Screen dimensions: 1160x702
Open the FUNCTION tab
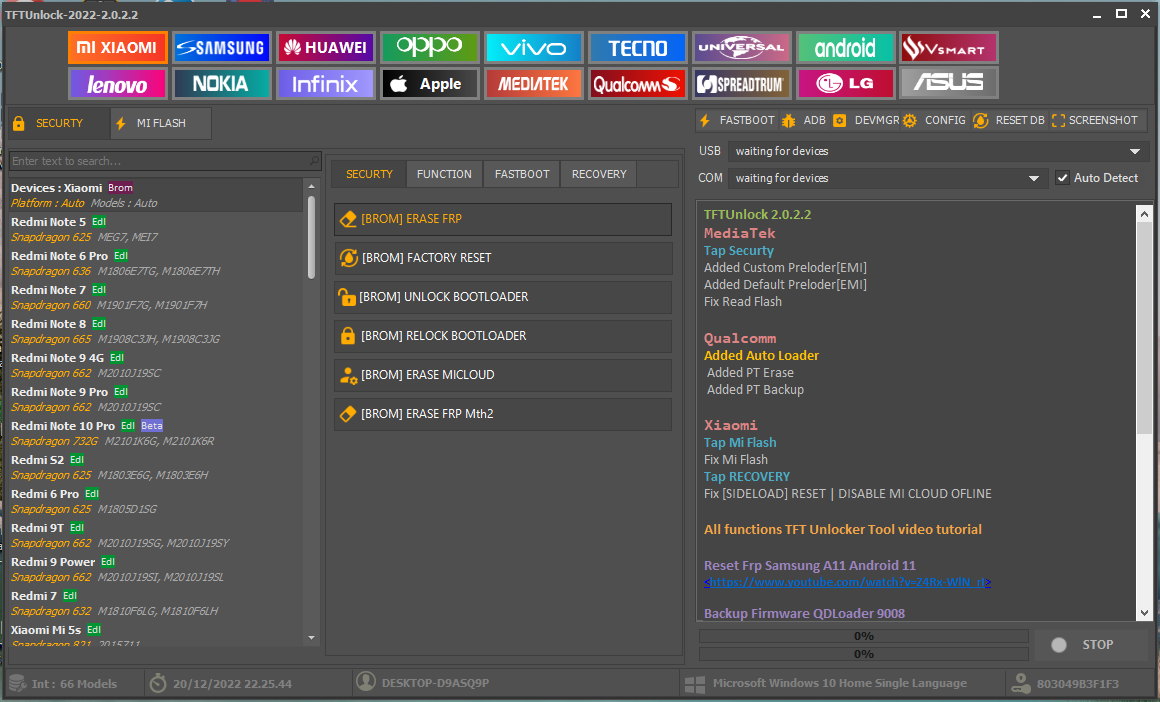tap(444, 174)
